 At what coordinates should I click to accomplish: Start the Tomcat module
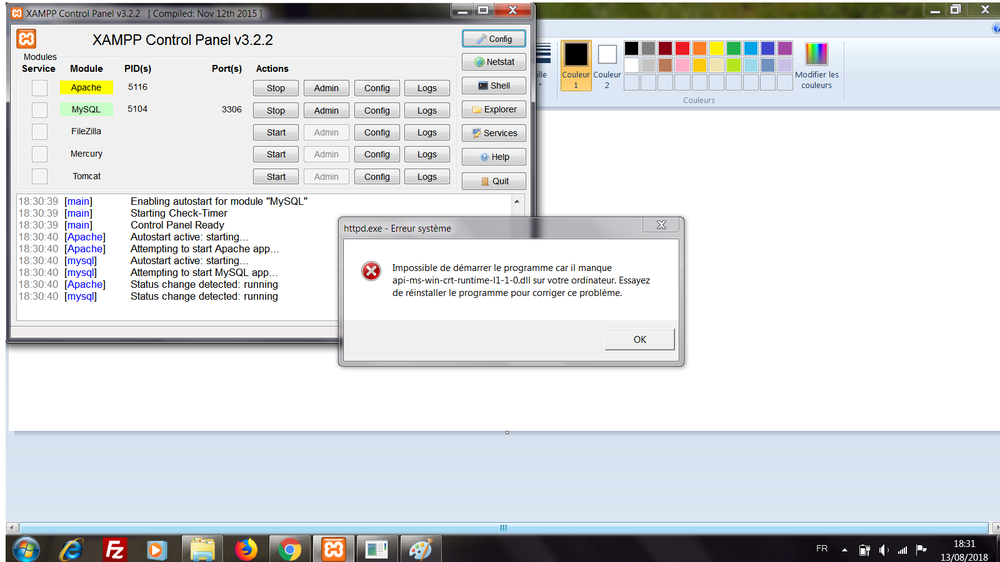pos(276,177)
